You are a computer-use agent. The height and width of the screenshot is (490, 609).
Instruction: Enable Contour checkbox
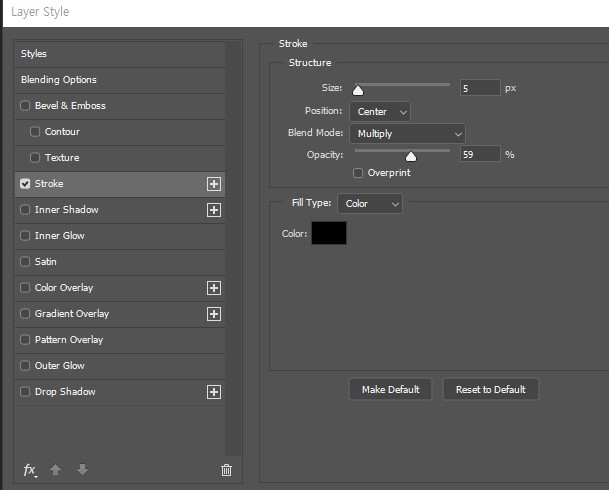click(35, 132)
